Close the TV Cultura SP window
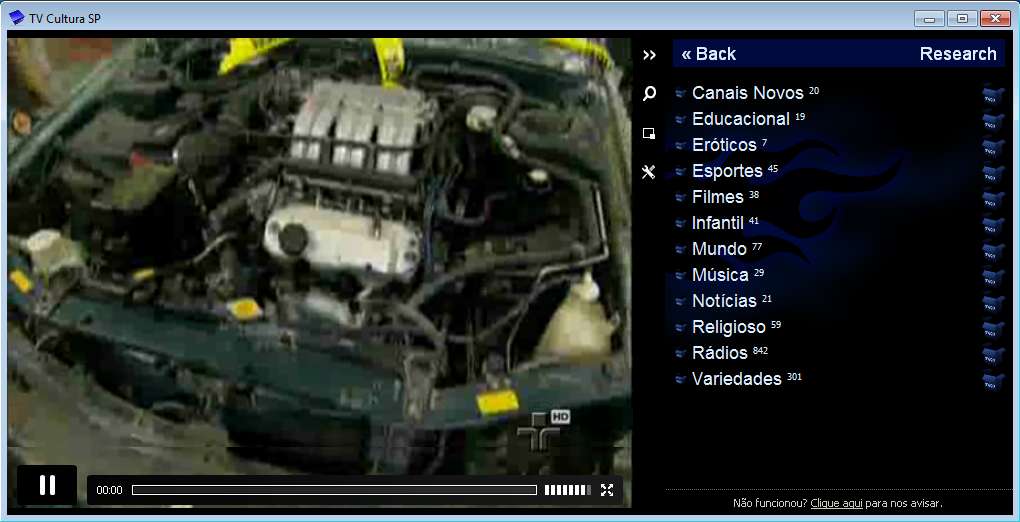The width and height of the screenshot is (1020, 522). pos(995,19)
